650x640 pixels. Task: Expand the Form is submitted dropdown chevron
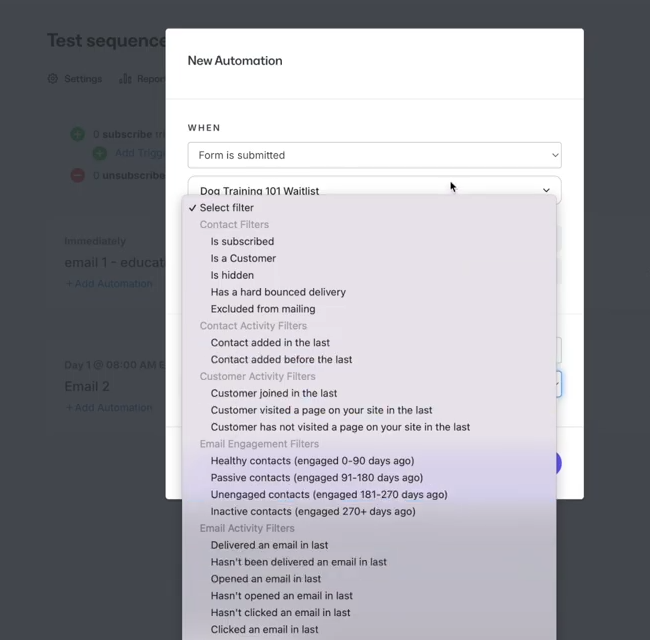point(555,155)
